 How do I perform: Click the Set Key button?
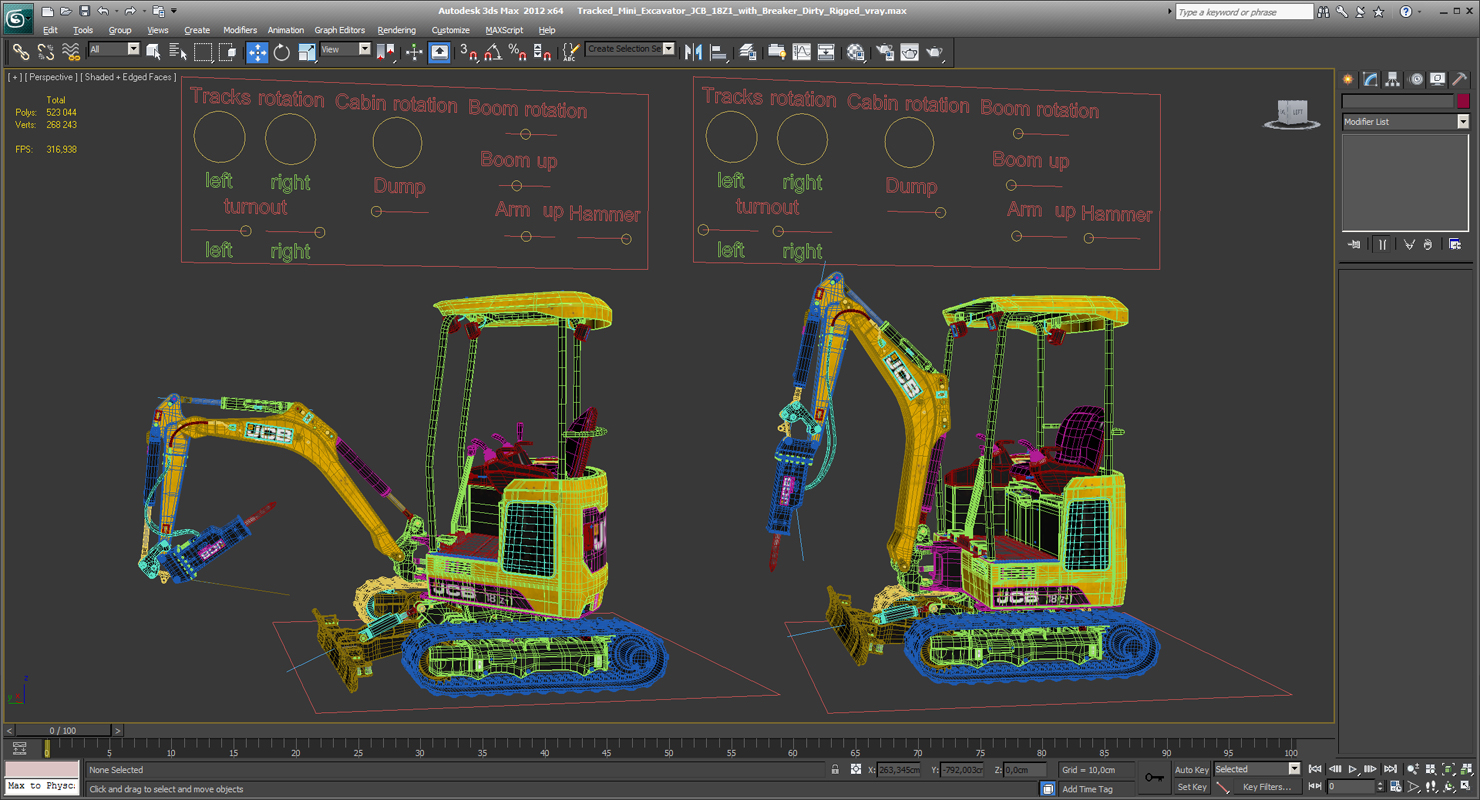point(1191,787)
